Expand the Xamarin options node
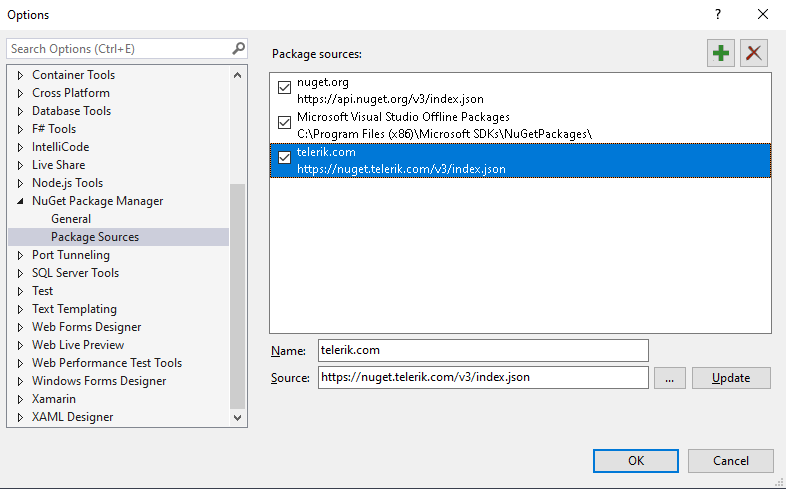The width and height of the screenshot is (786, 489). point(19,399)
